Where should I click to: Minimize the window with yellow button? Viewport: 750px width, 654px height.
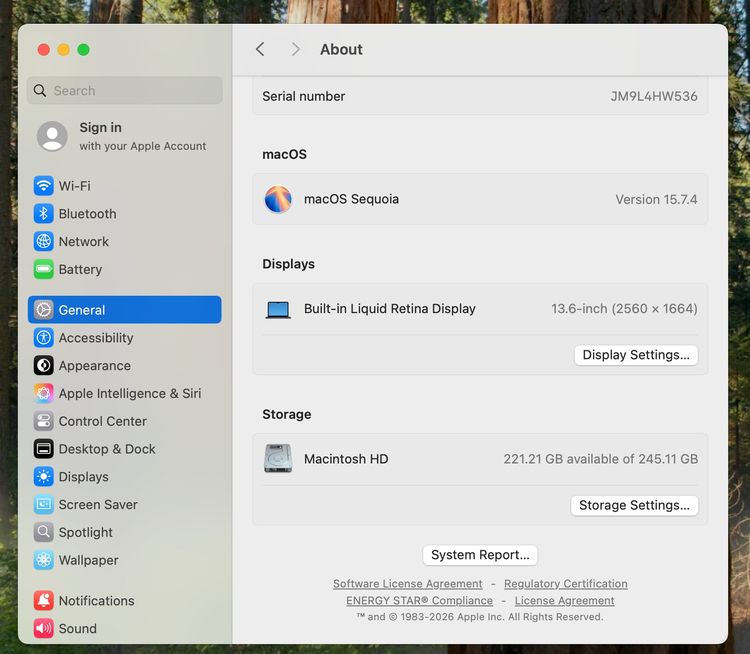(64, 50)
